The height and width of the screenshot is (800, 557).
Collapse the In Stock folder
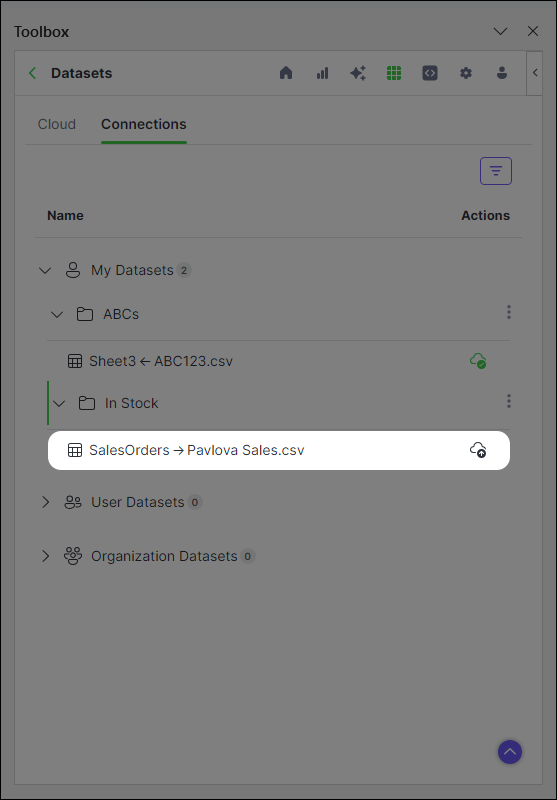tap(59, 404)
